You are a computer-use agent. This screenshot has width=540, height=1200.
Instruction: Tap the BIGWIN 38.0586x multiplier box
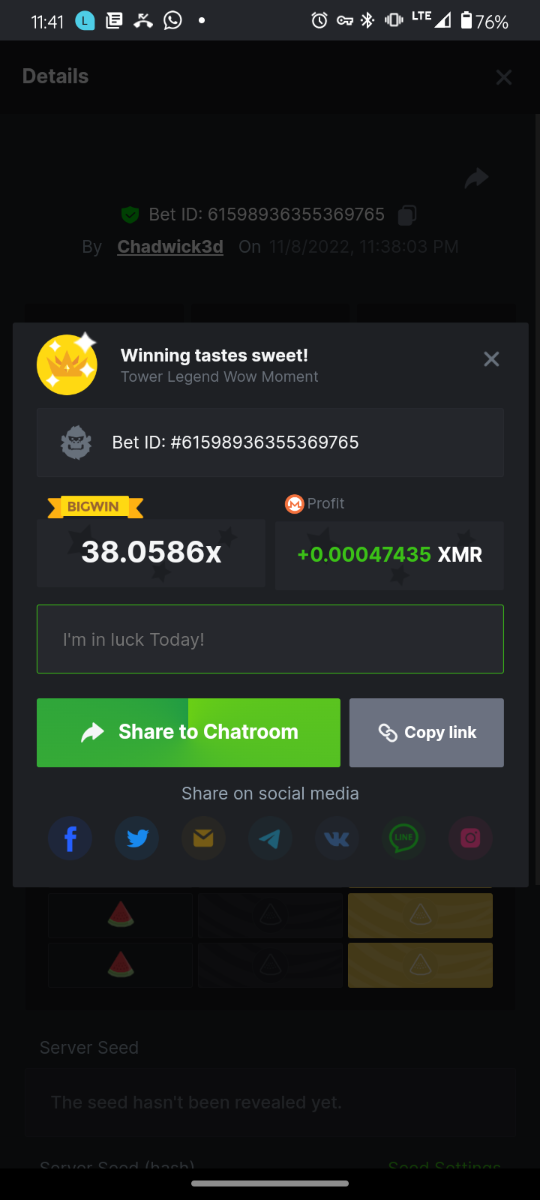(x=151, y=551)
